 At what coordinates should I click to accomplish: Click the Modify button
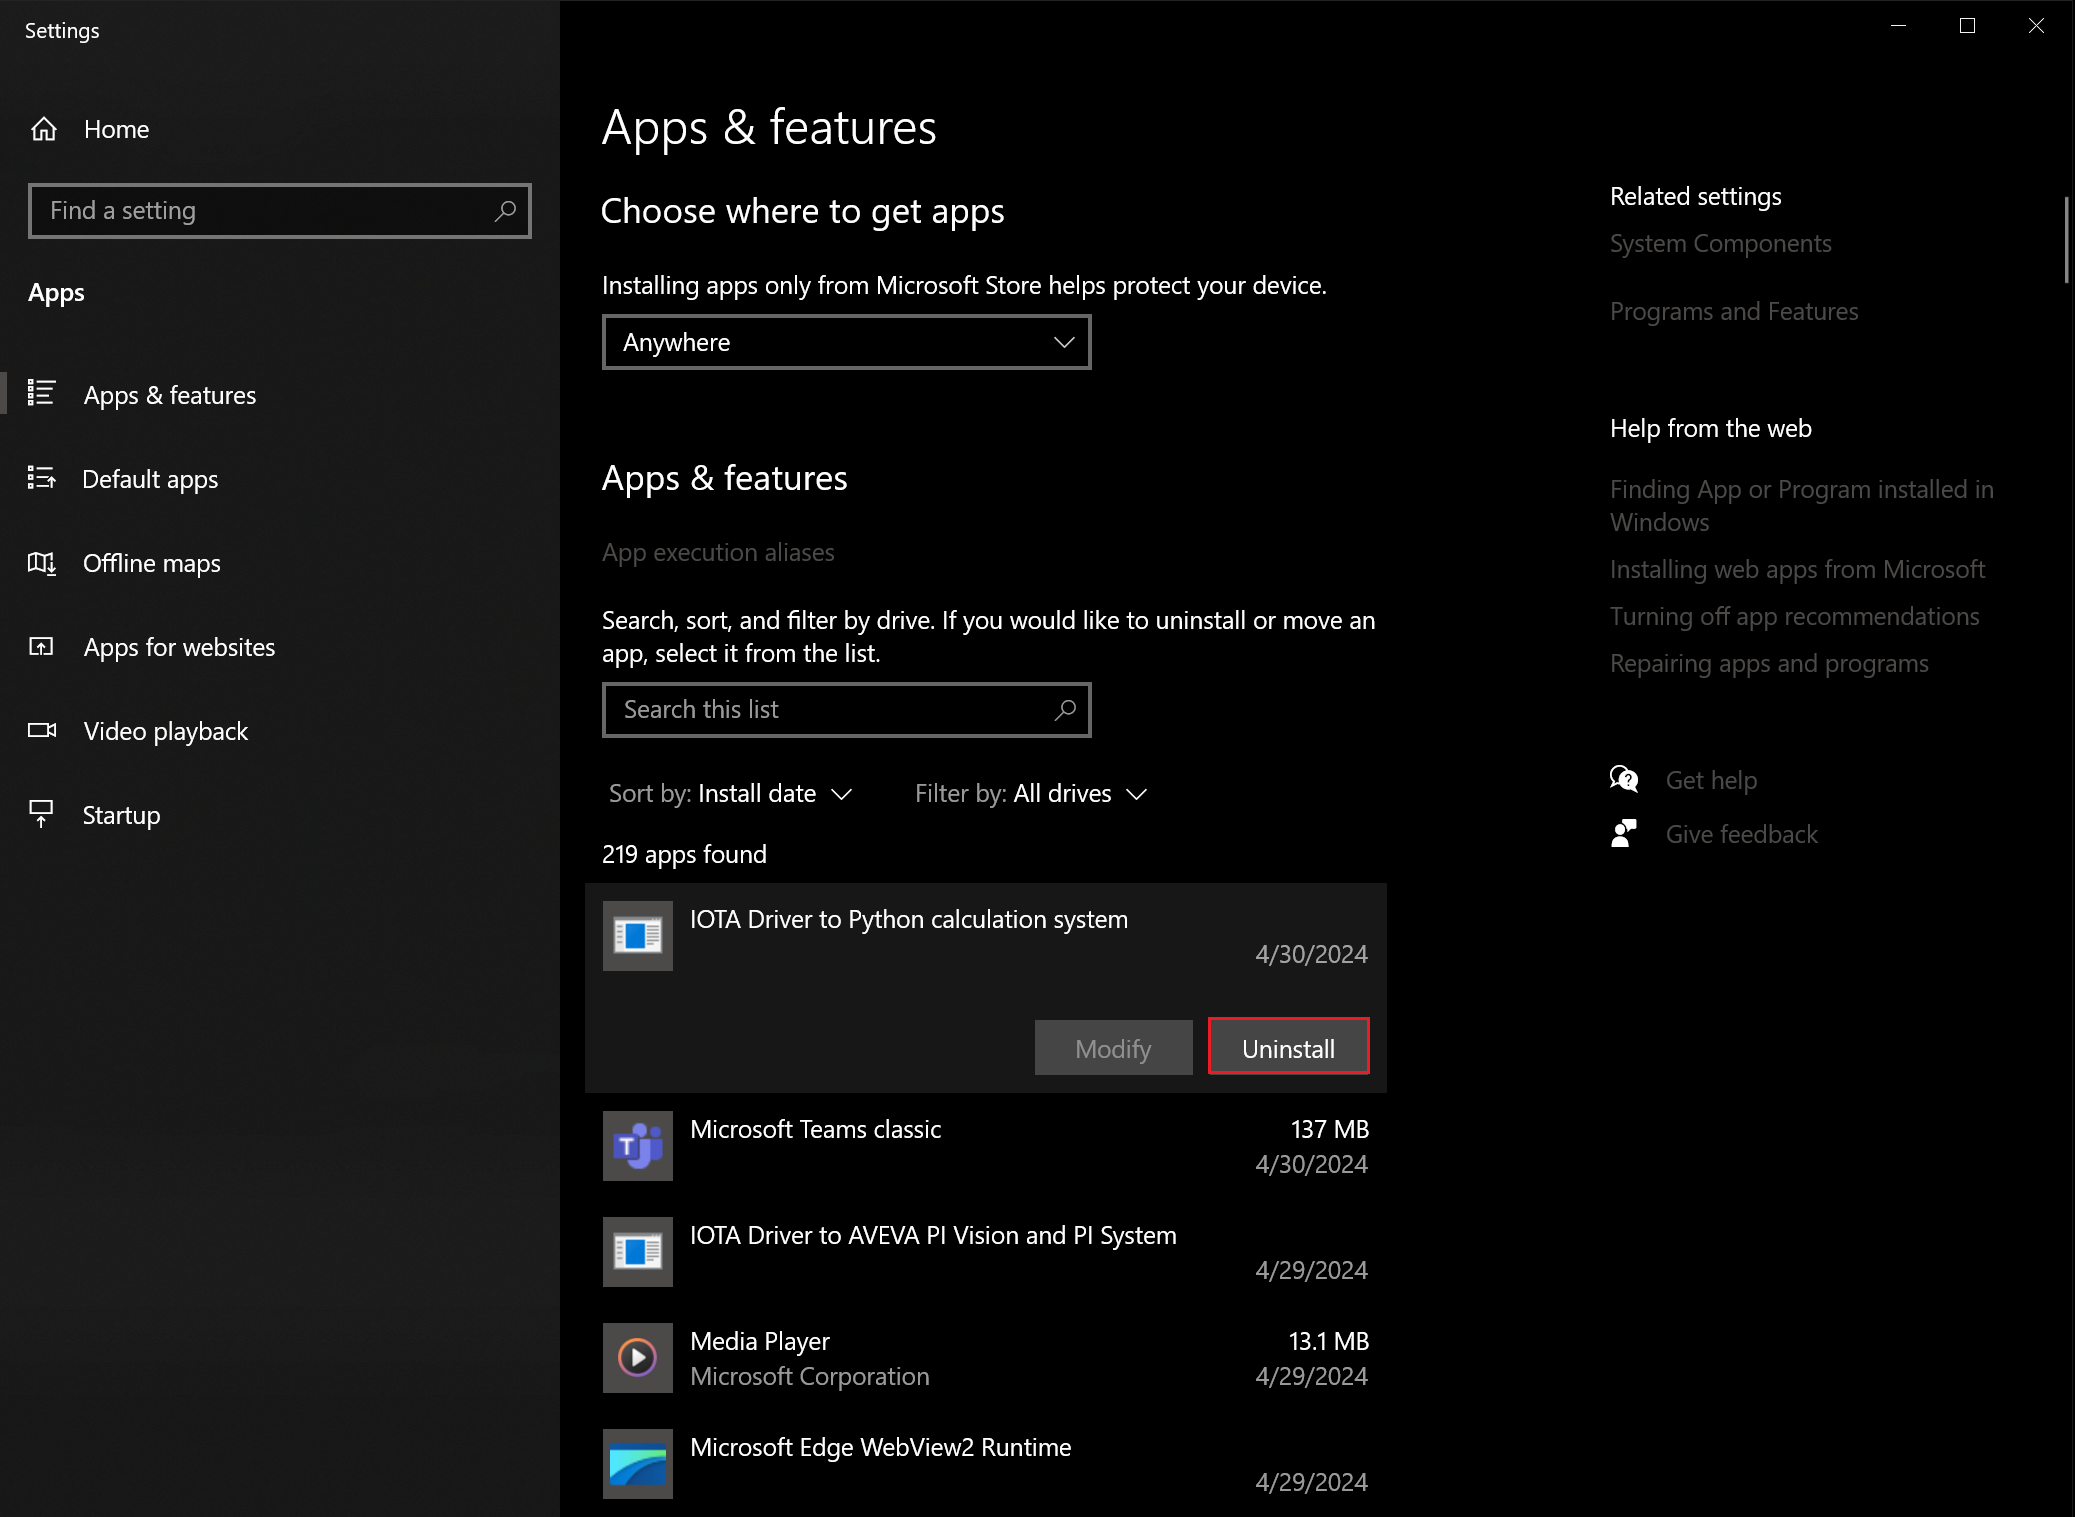[1113, 1047]
